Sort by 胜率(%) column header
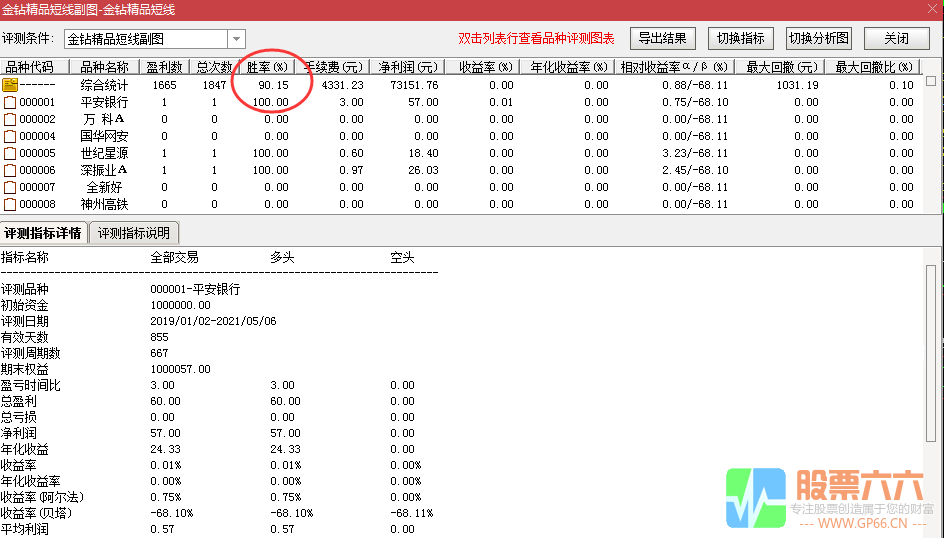Image resolution: width=944 pixels, height=538 pixels. [267, 67]
